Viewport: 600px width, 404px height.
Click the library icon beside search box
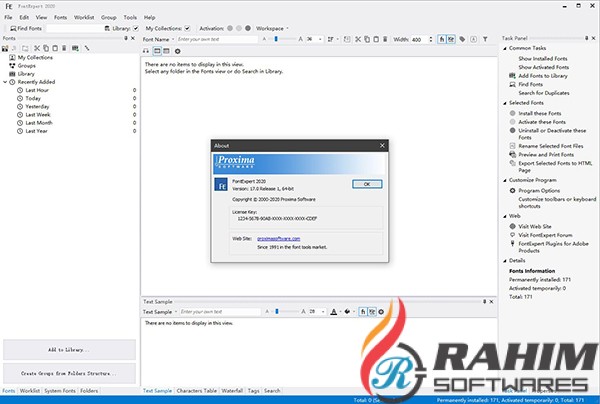click(x=107, y=28)
